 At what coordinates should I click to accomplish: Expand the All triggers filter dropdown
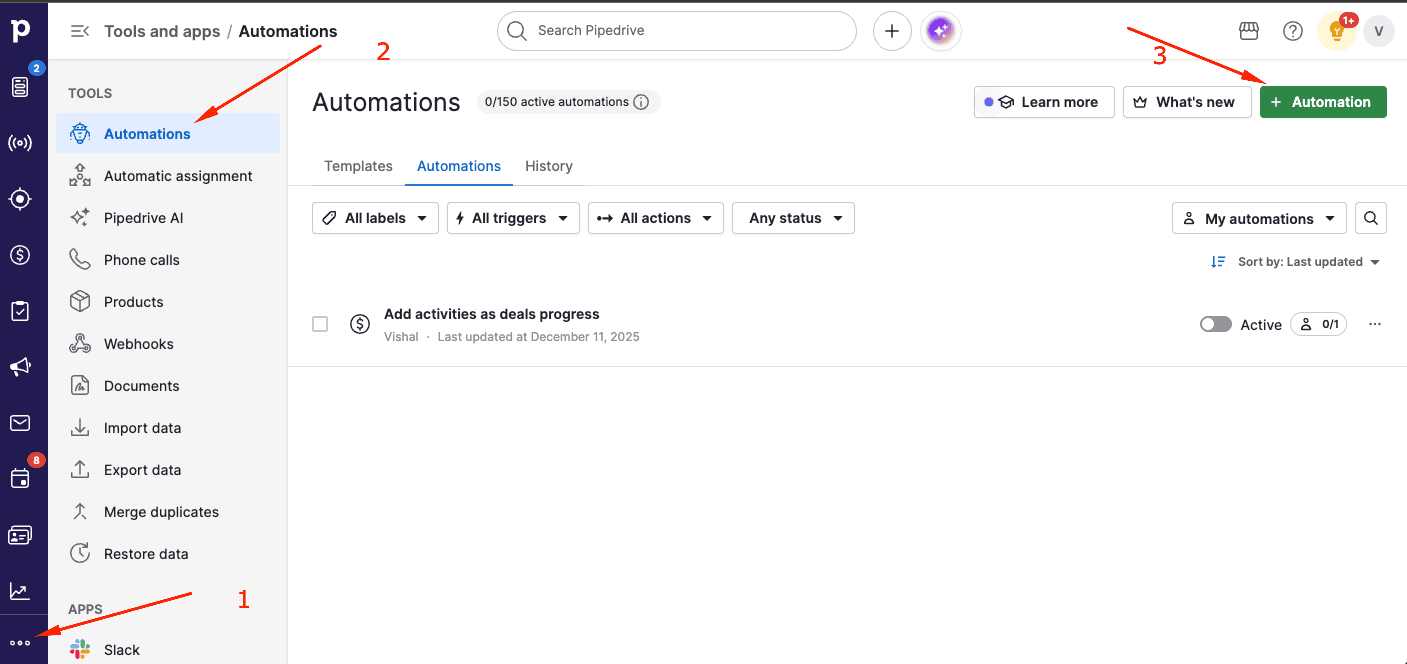[513, 218]
